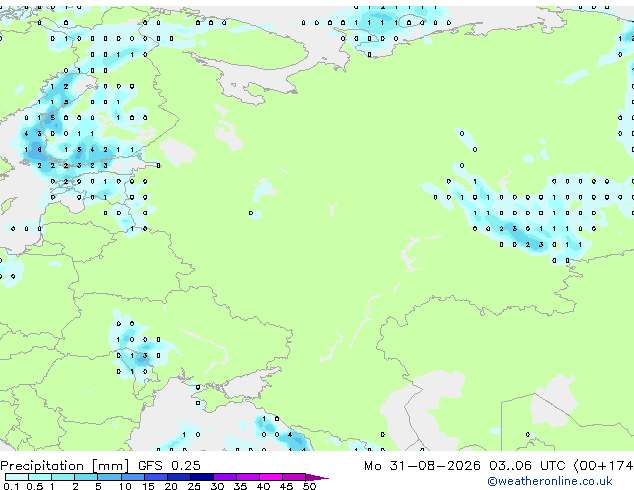Click the '(00+174' forecast run text
The height and width of the screenshot is (490, 634).
[603, 466]
